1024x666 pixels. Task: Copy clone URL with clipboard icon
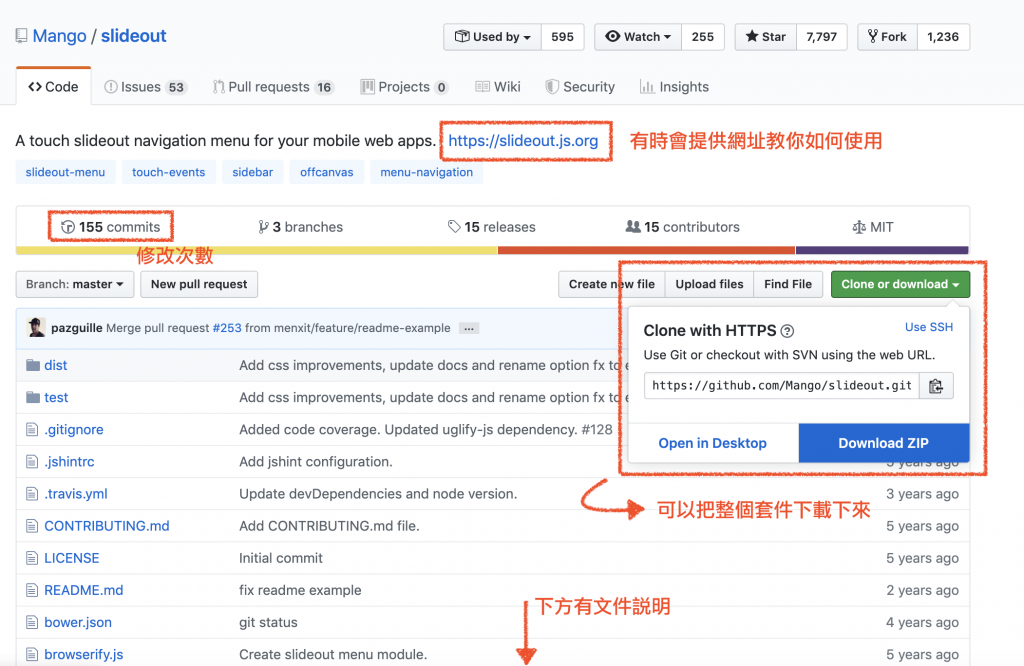click(x=936, y=386)
